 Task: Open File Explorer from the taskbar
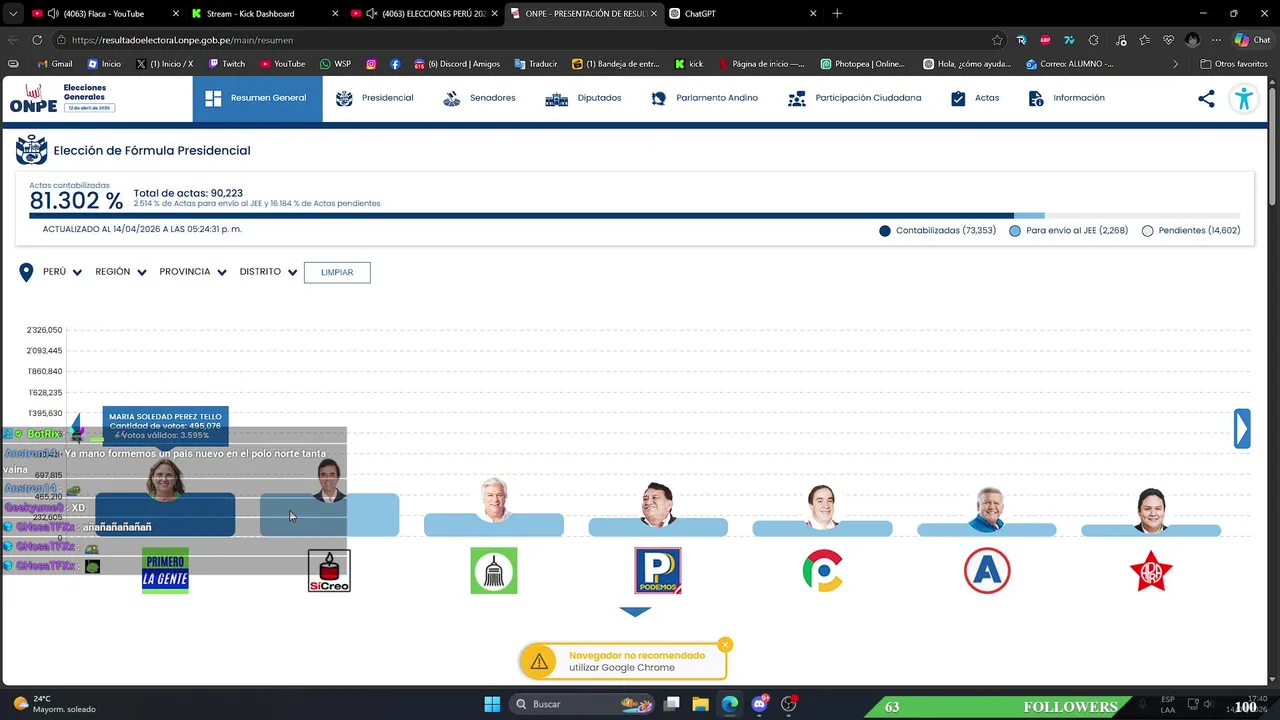pyautogui.click(x=700, y=704)
